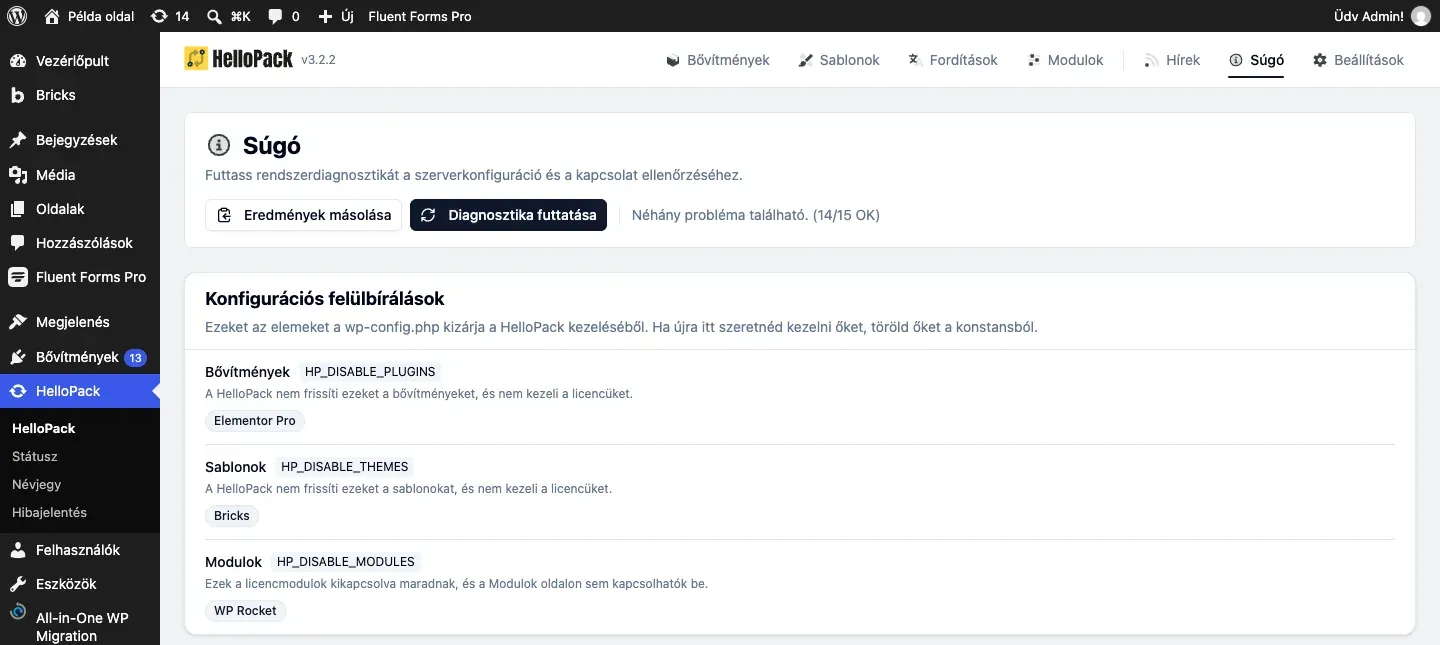Open the Névjegy submenu item
1440x645 pixels.
37,484
